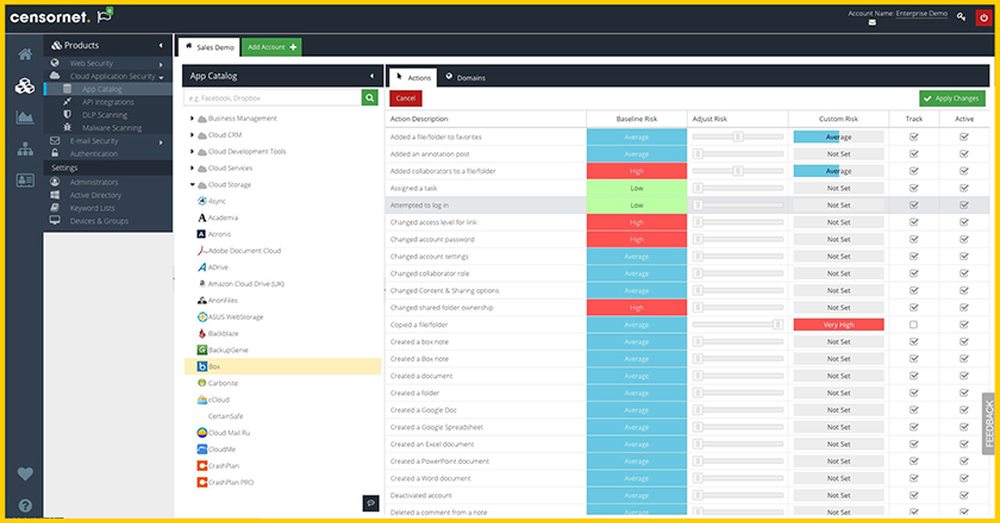Select ASUS WebStorage app in catalog
This screenshot has height=523, width=1000.
click(x=230, y=317)
